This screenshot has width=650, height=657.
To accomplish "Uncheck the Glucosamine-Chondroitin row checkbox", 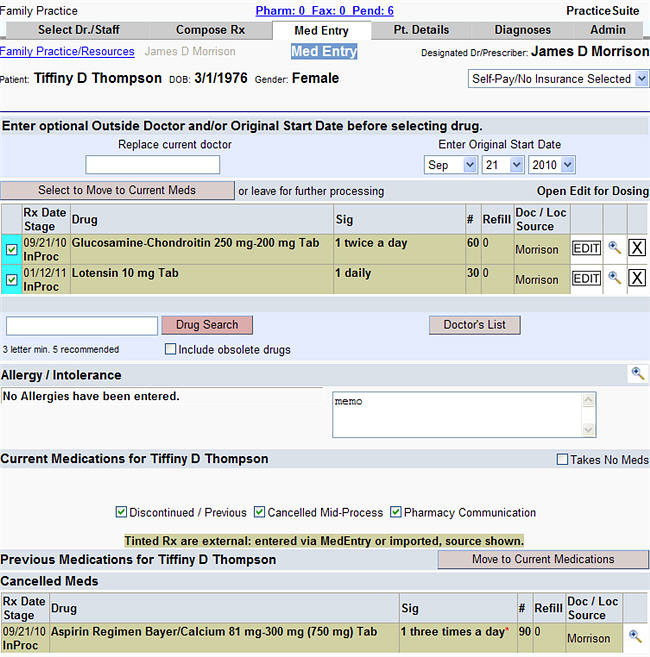I will [x=11, y=249].
